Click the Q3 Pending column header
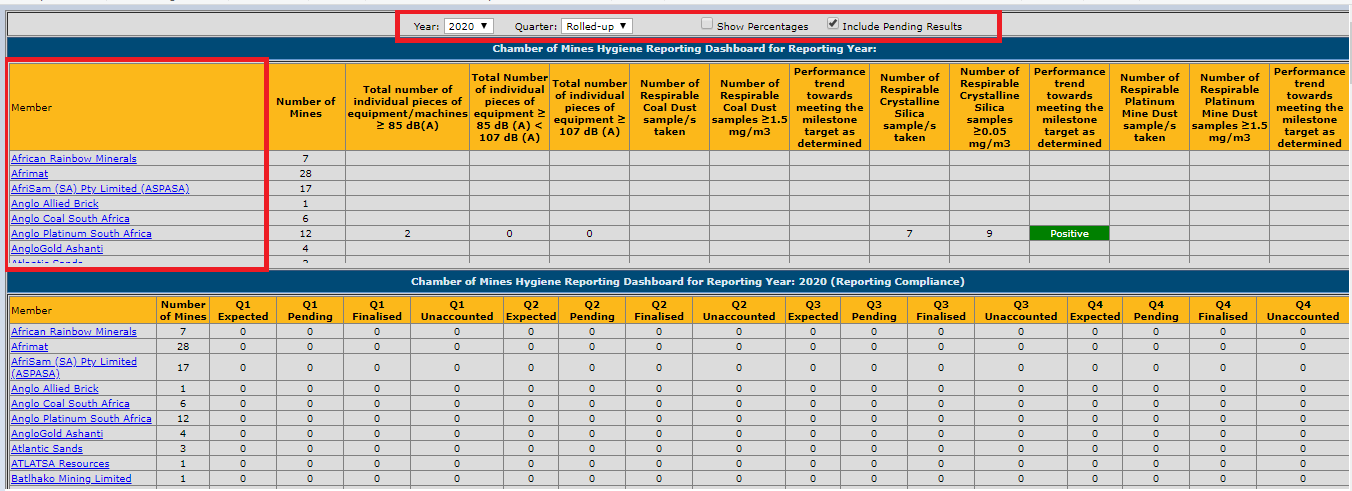The image size is (1352, 491). [874, 310]
